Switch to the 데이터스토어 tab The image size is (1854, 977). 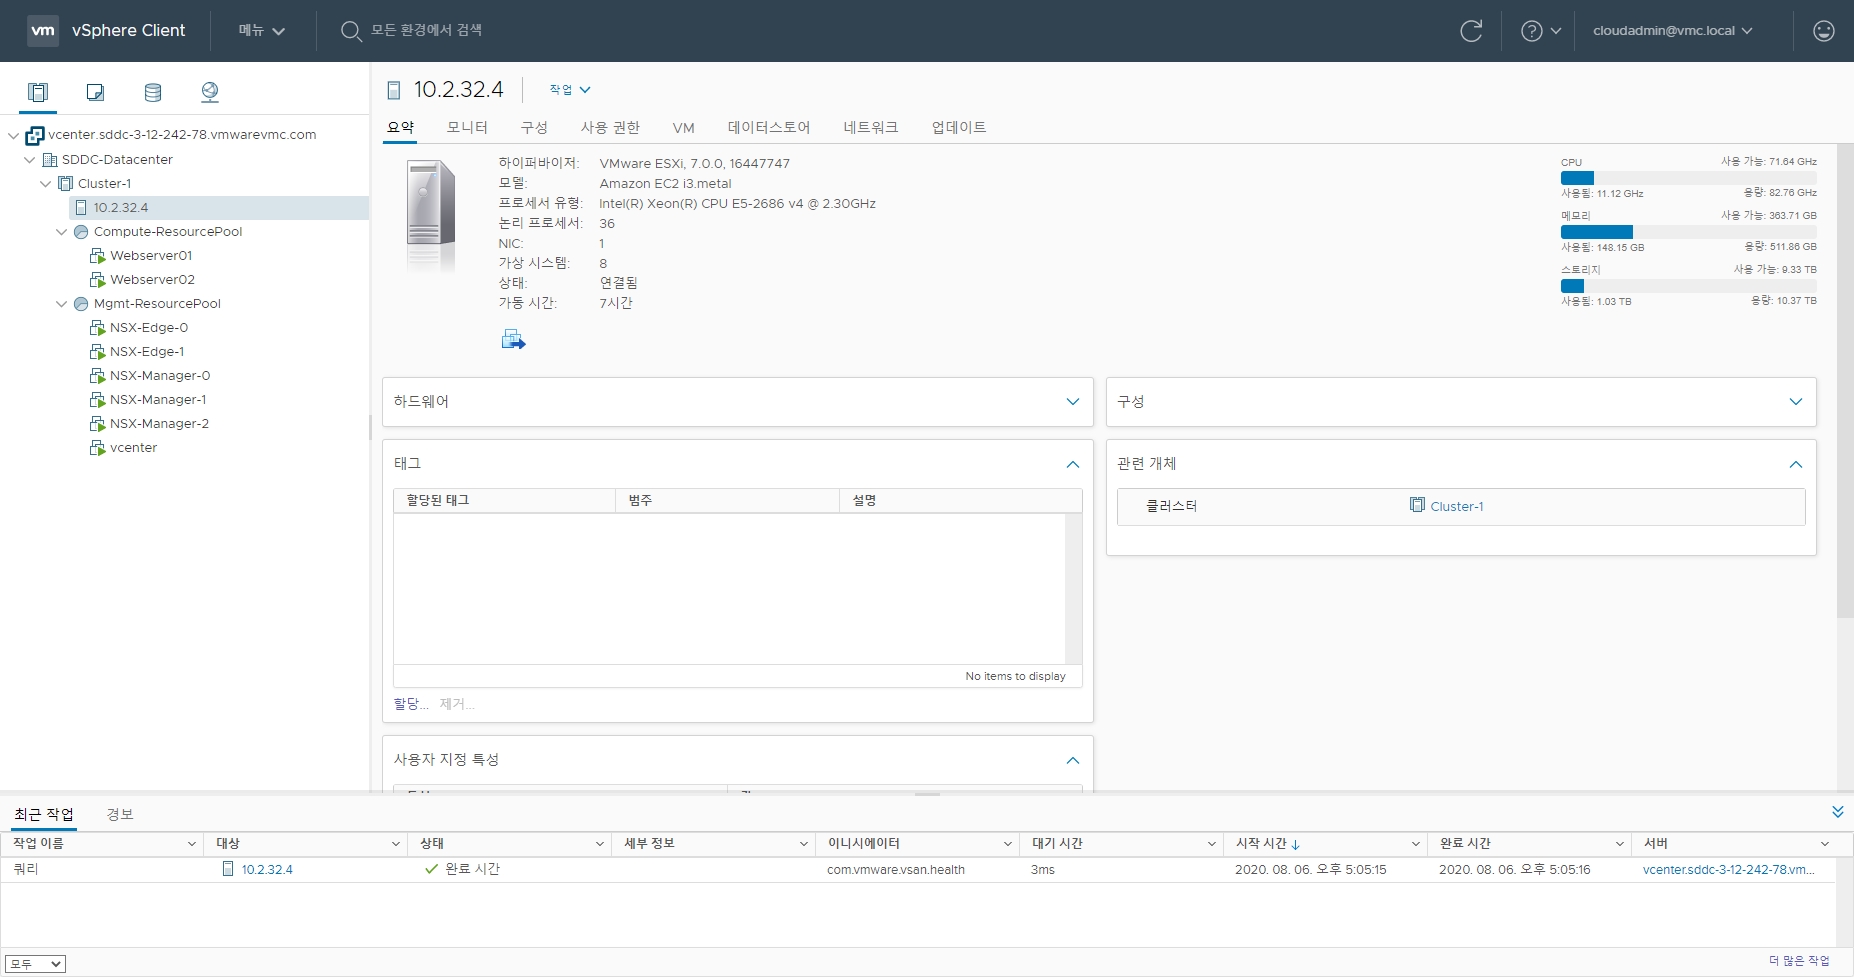(x=769, y=127)
